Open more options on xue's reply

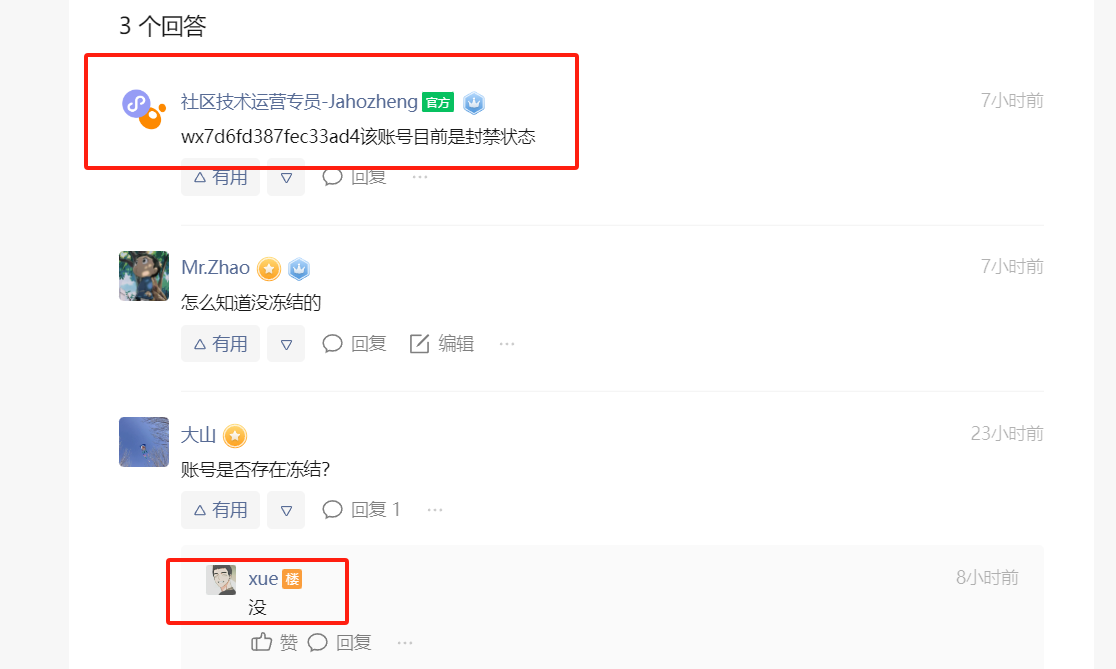point(405,643)
